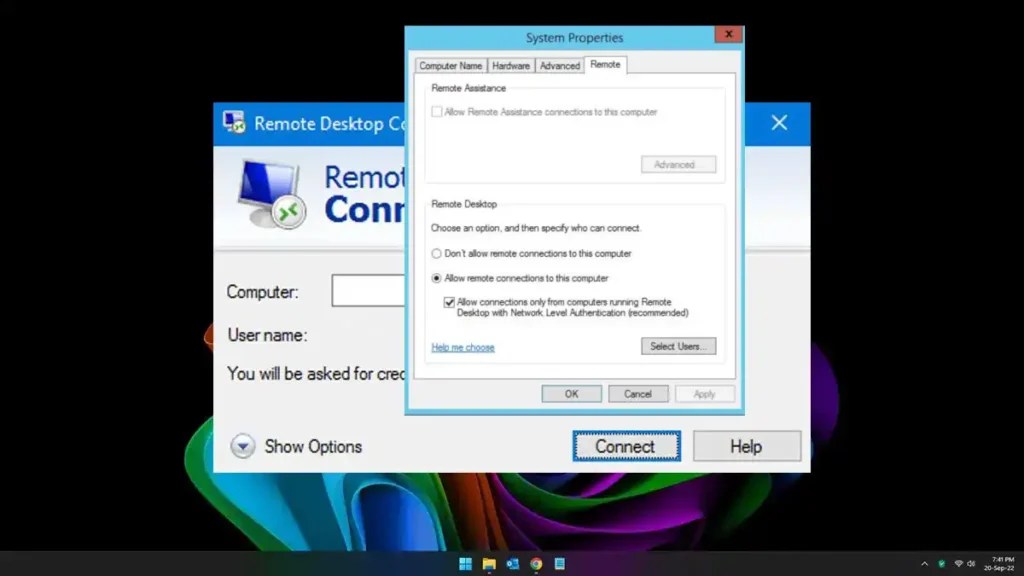Select "Allow remote connections to this computer"
Screen dimensions: 1024x576
(436, 278)
